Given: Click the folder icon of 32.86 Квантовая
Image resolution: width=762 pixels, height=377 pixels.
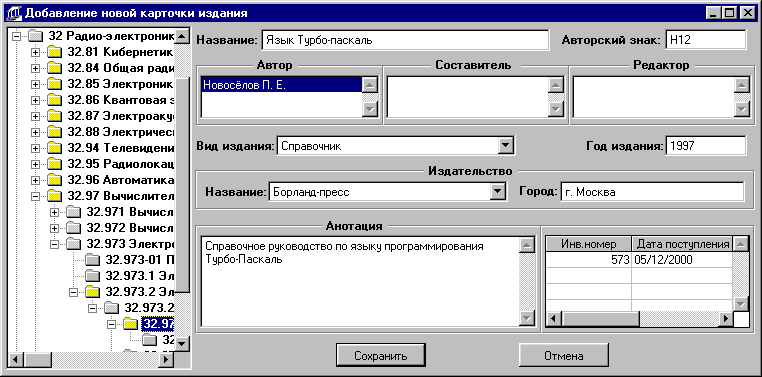Looking at the screenshot, I should [x=54, y=100].
